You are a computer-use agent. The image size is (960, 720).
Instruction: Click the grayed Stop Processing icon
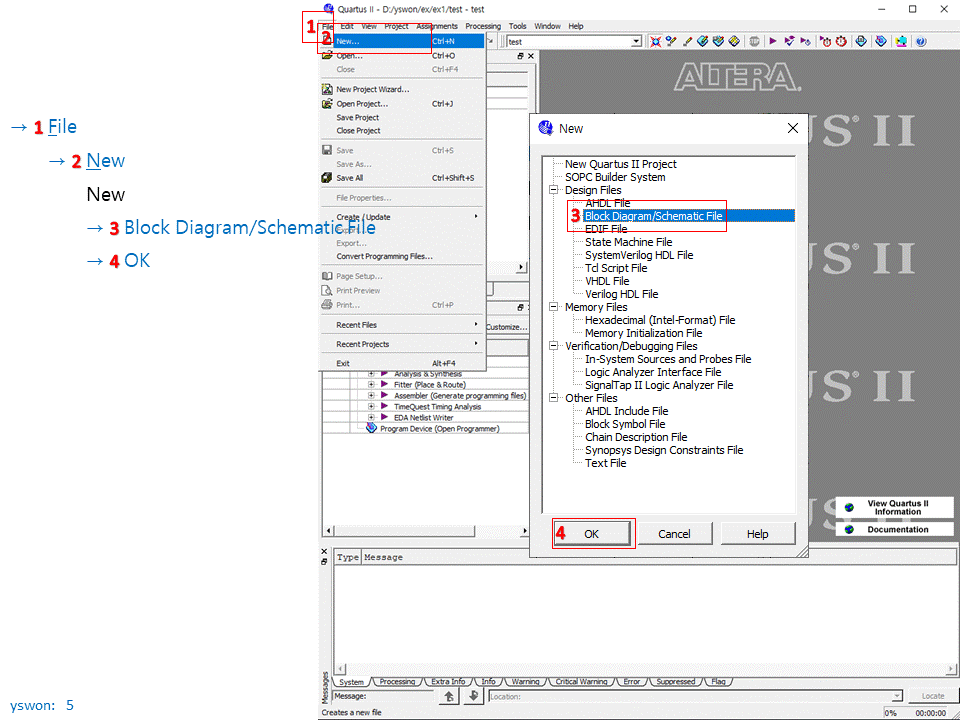(x=754, y=41)
